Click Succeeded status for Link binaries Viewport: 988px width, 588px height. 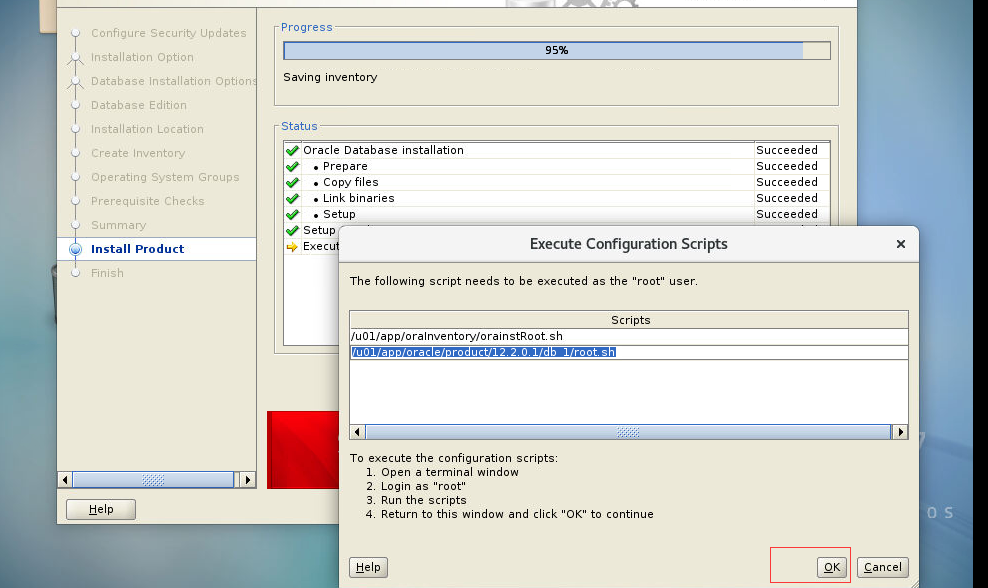click(787, 198)
